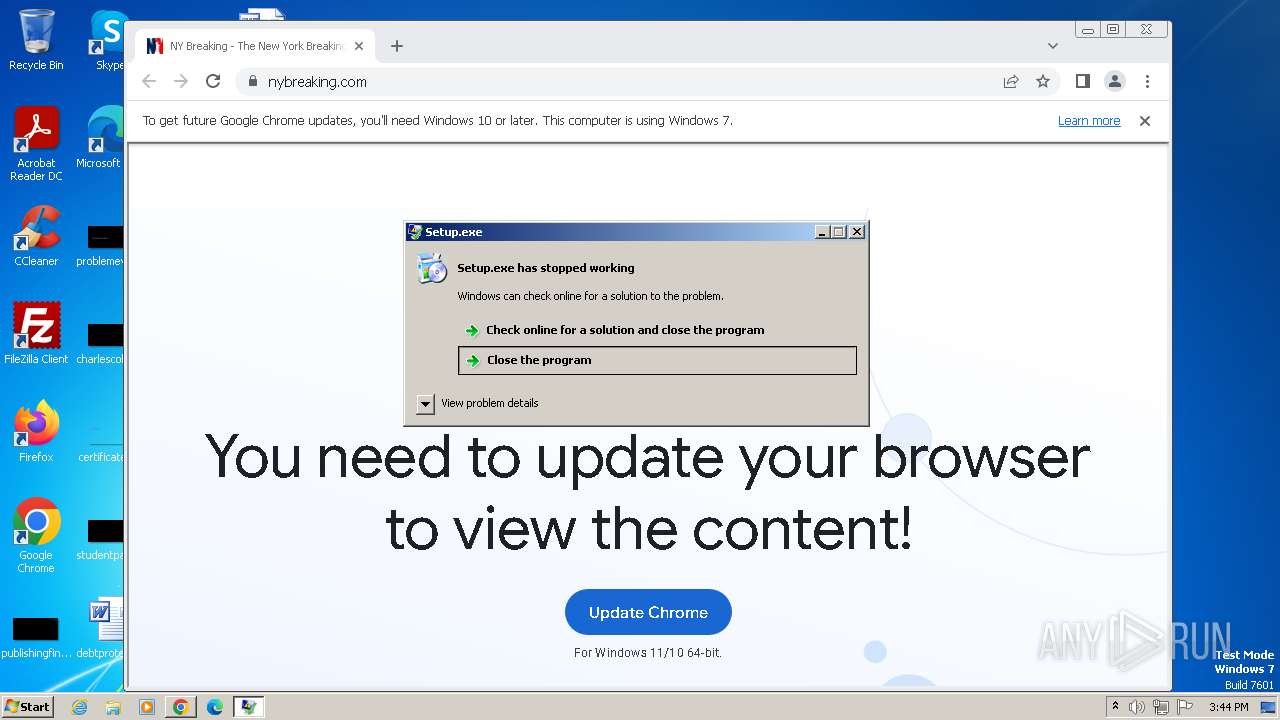
Task: Open a new Chrome tab
Action: (397, 46)
